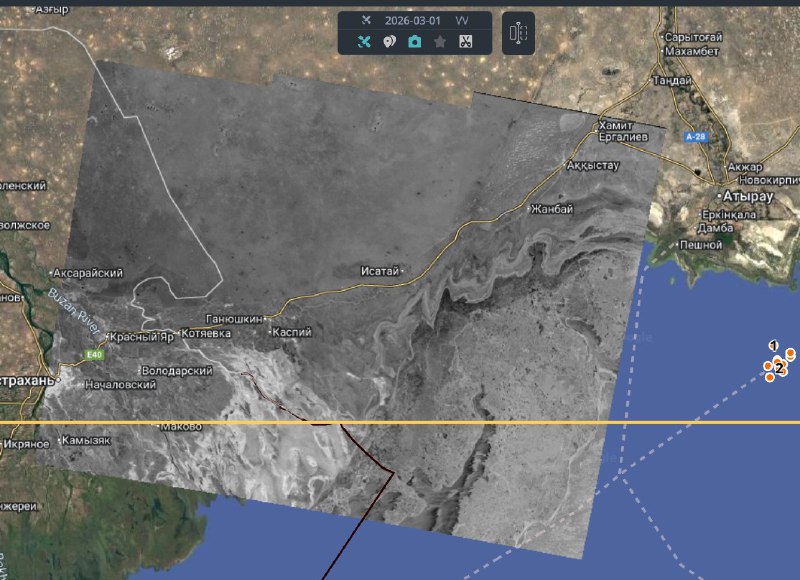The image size is (800, 580).
Task: Click the scissors clip tool icon
Action: click(465, 42)
